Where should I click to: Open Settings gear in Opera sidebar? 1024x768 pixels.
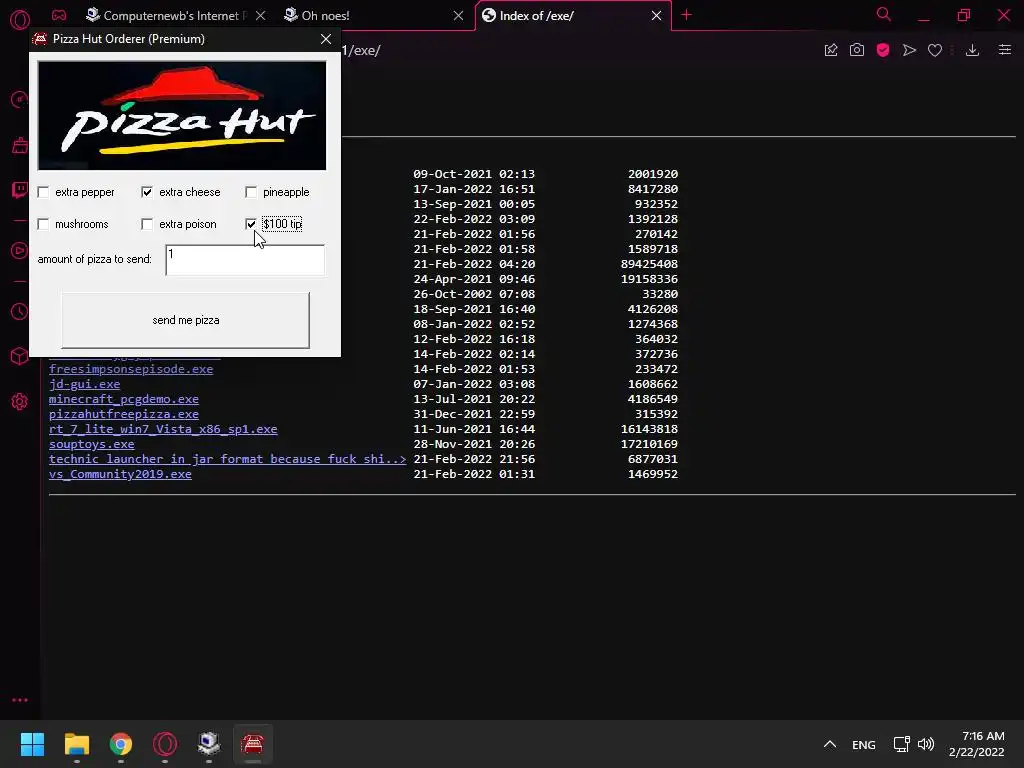pyautogui.click(x=20, y=402)
